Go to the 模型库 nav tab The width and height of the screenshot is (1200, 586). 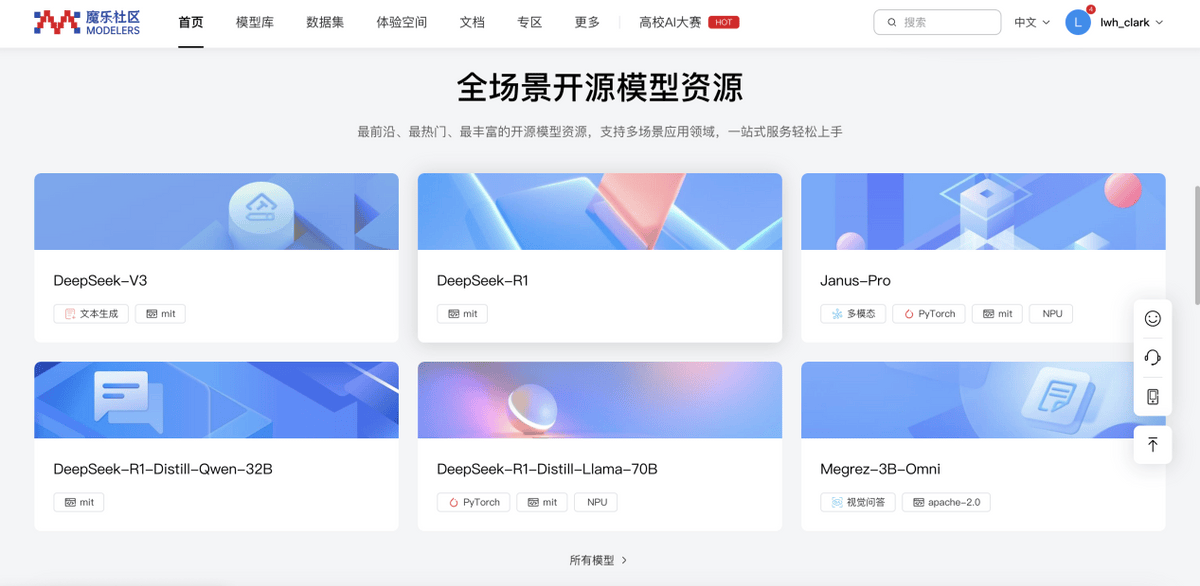(255, 22)
